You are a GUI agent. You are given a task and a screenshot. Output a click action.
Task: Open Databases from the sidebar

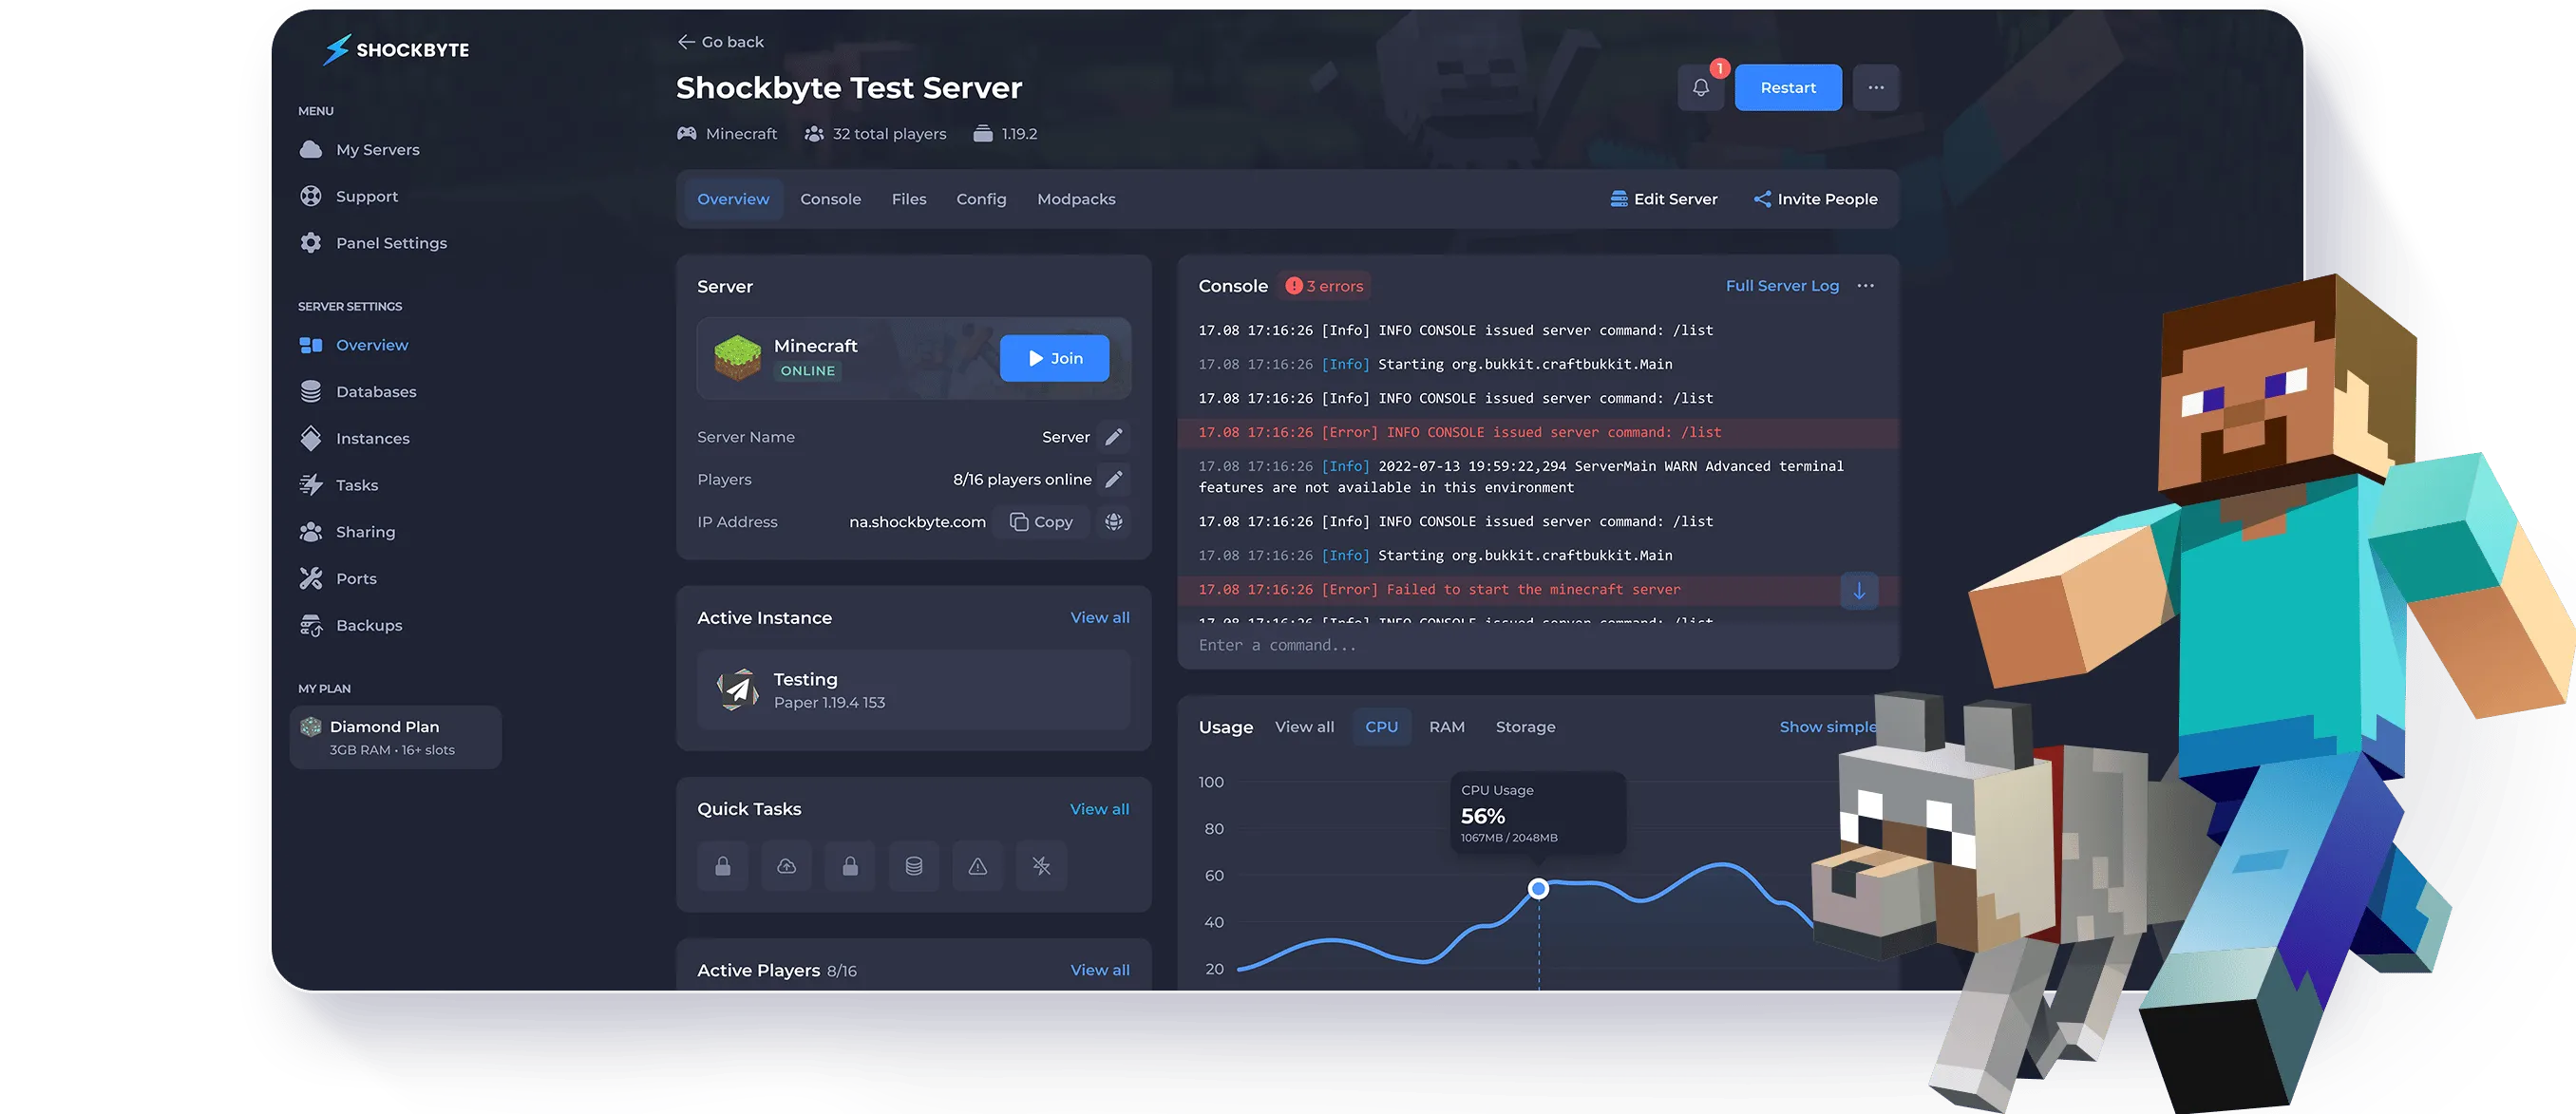point(376,391)
